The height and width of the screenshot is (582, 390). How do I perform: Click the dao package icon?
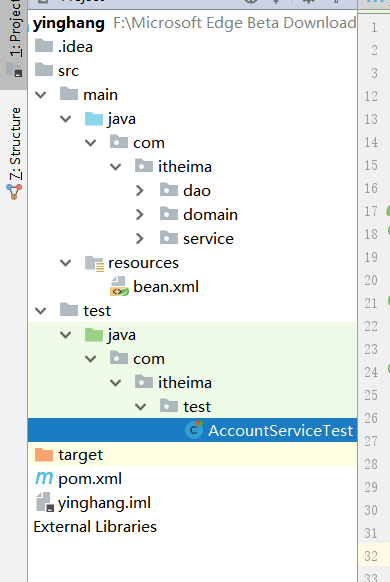click(169, 190)
